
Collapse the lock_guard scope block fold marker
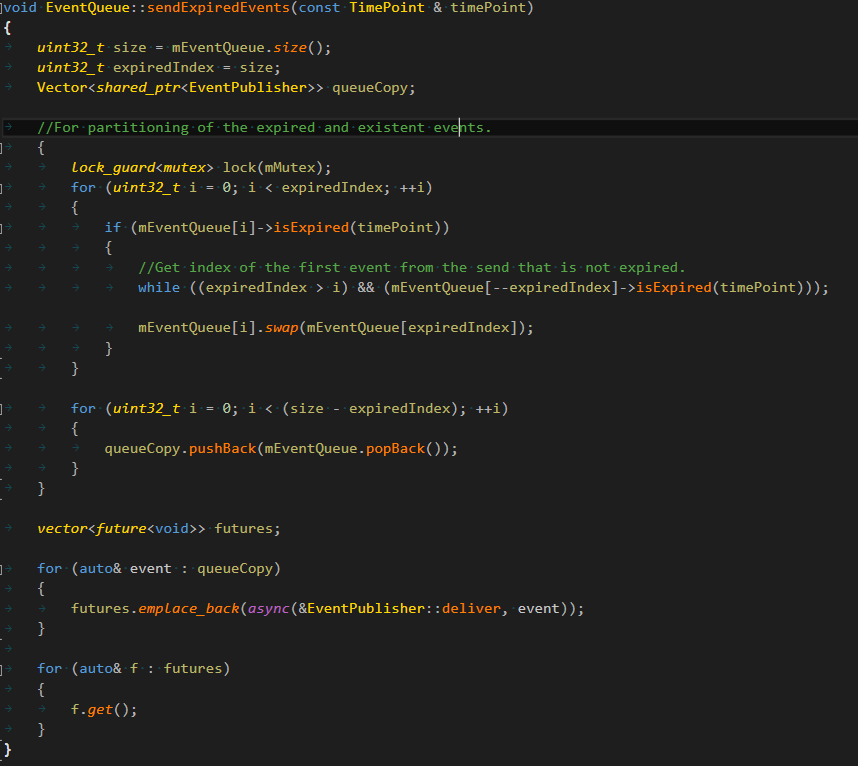point(3,148)
